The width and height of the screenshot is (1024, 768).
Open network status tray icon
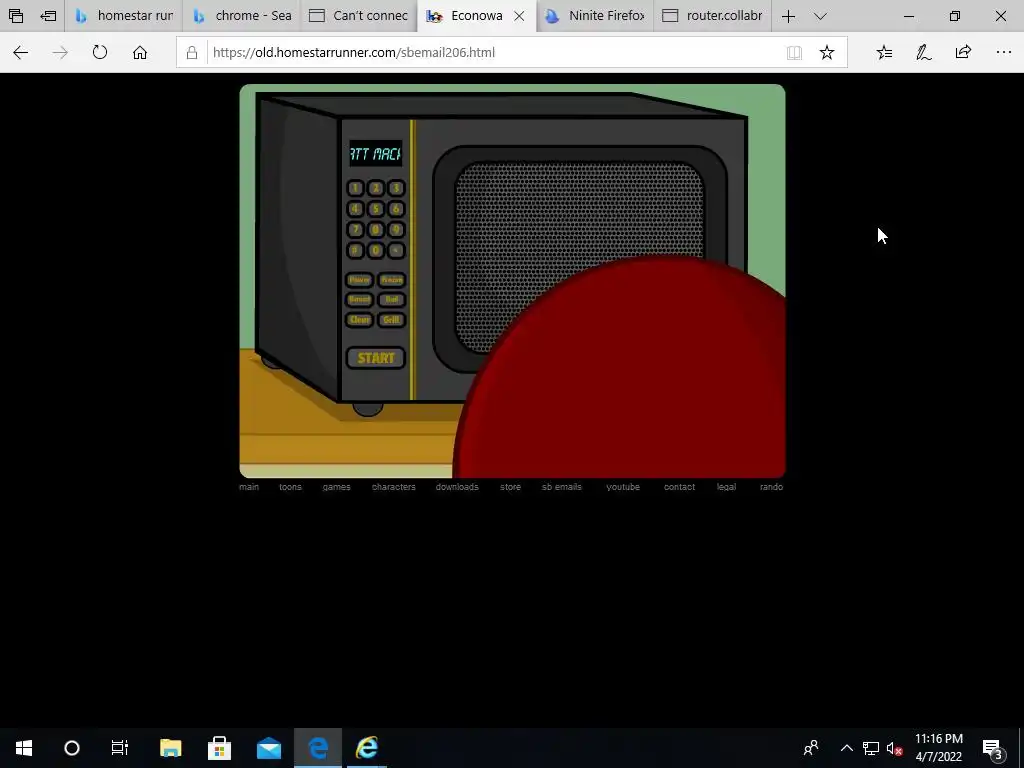[x=871, y=748]
